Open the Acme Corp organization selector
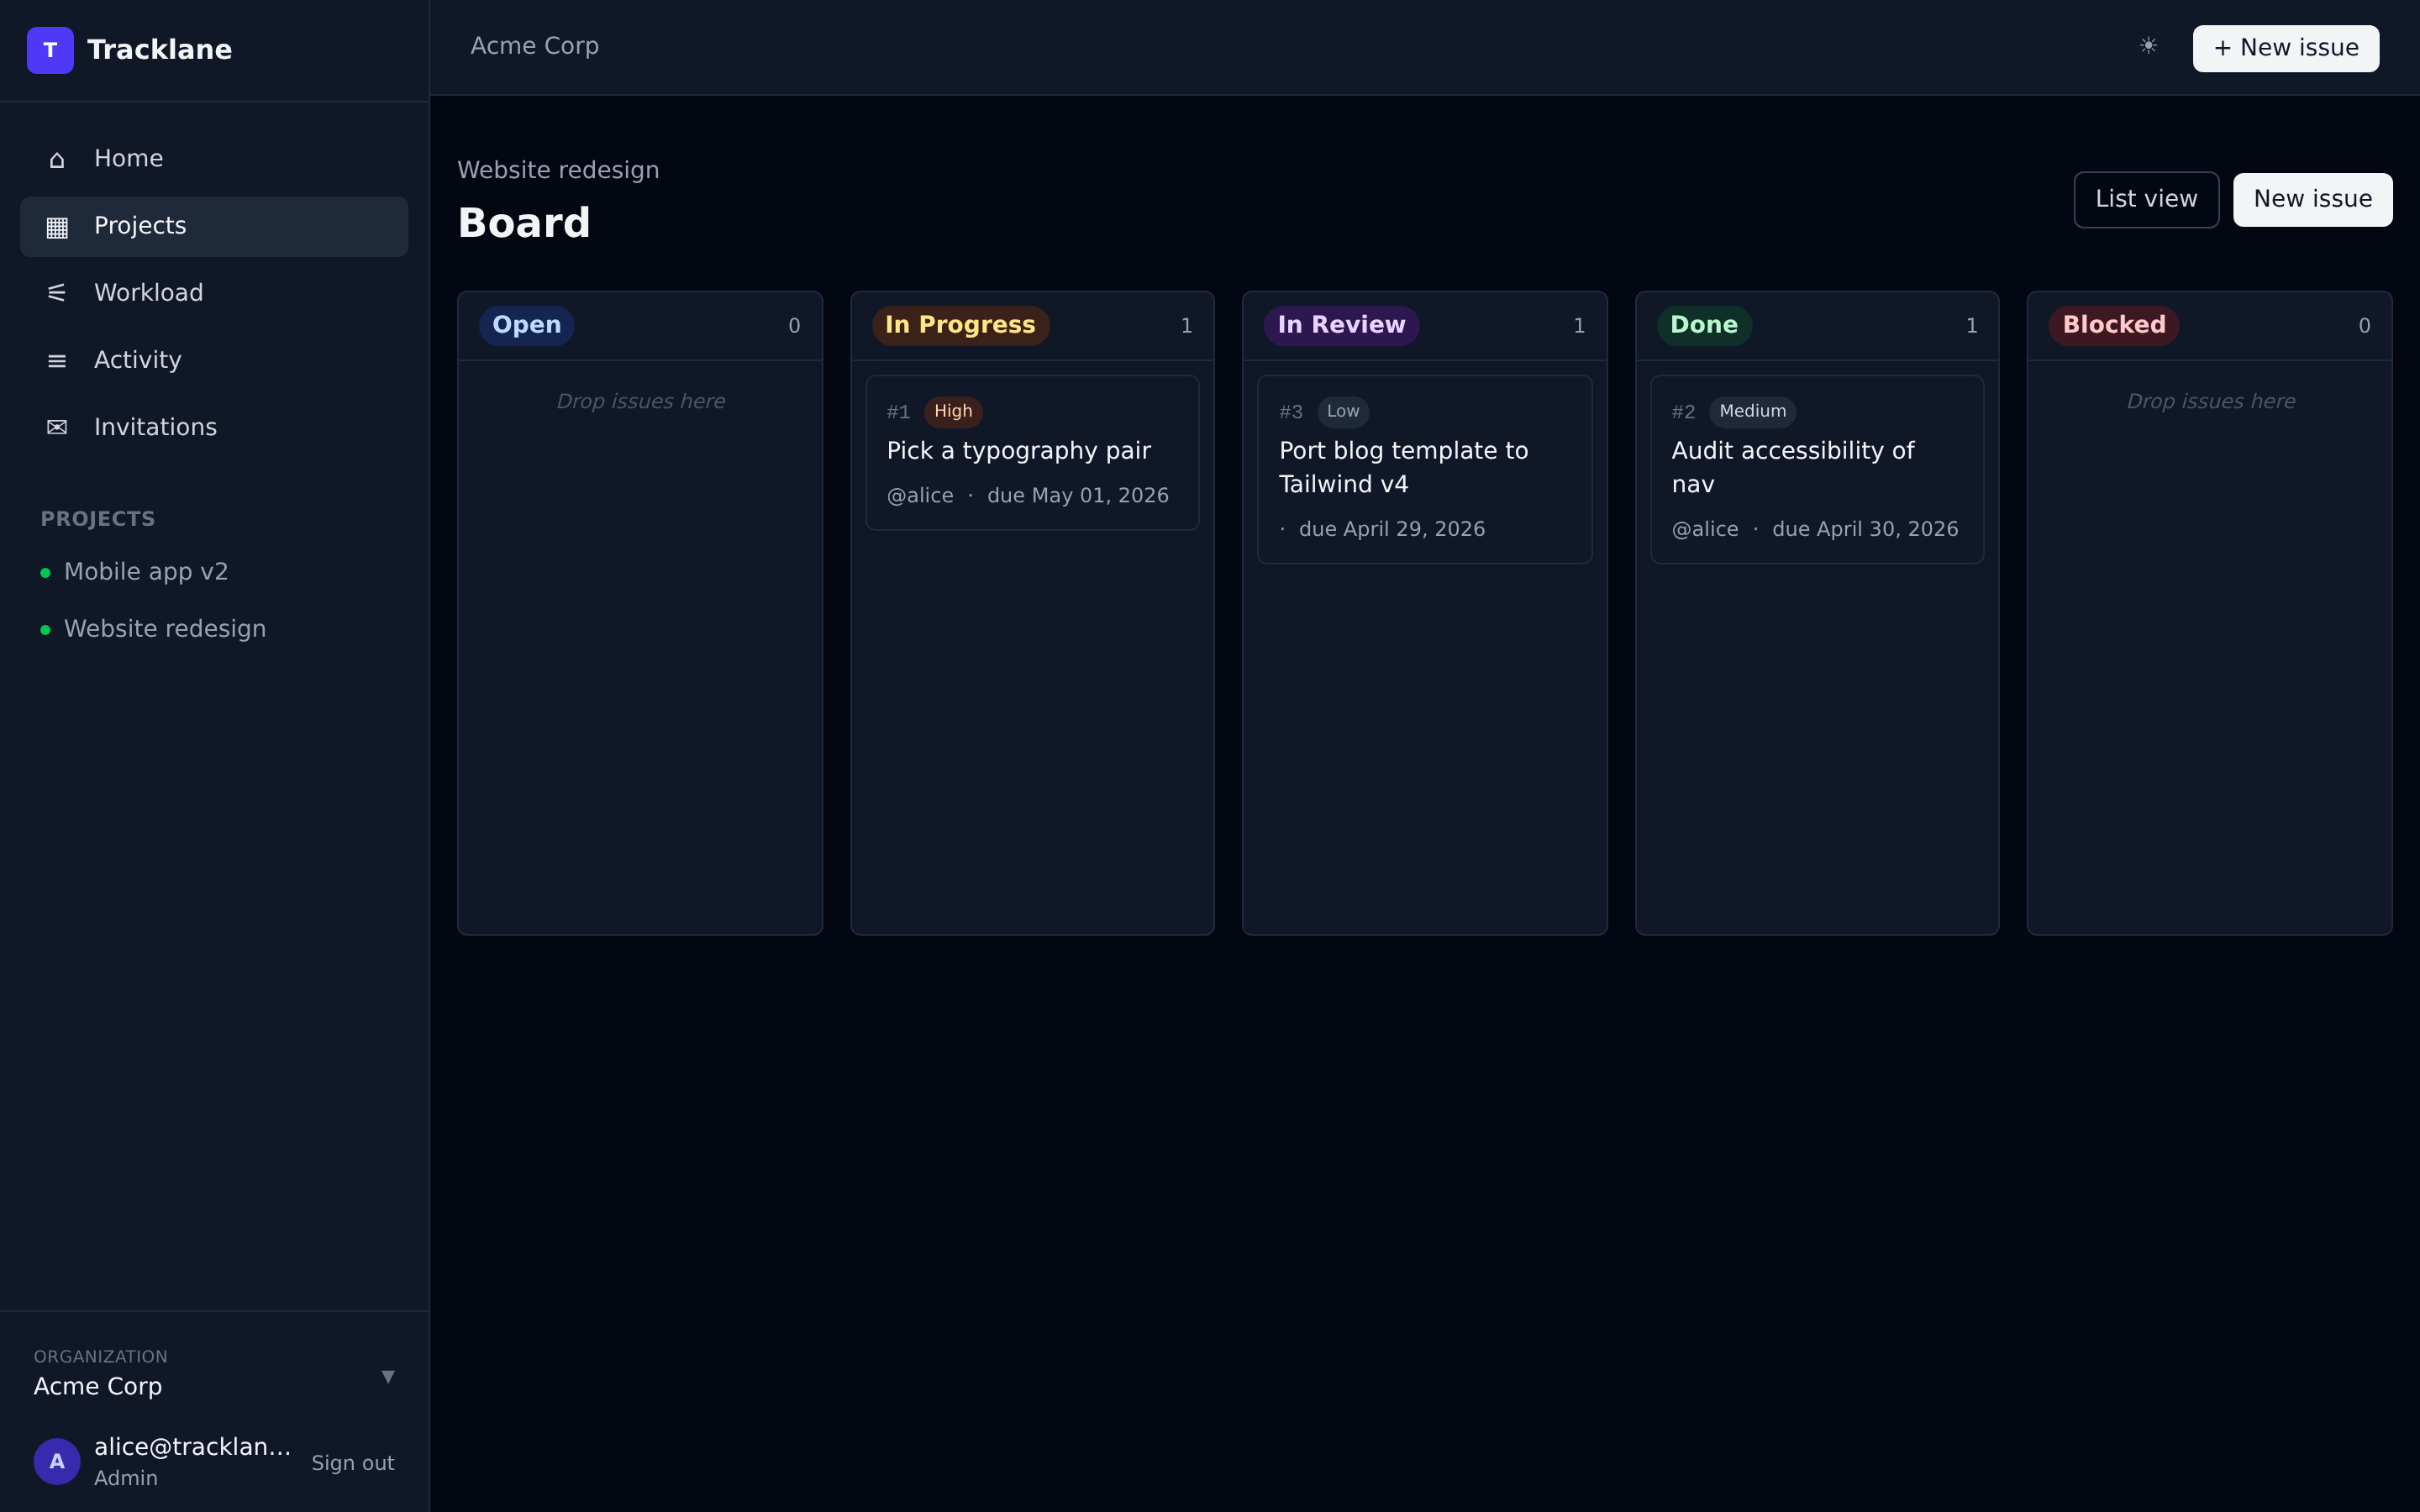The image size is (2420, 1512). click(x=214, y=1373)
